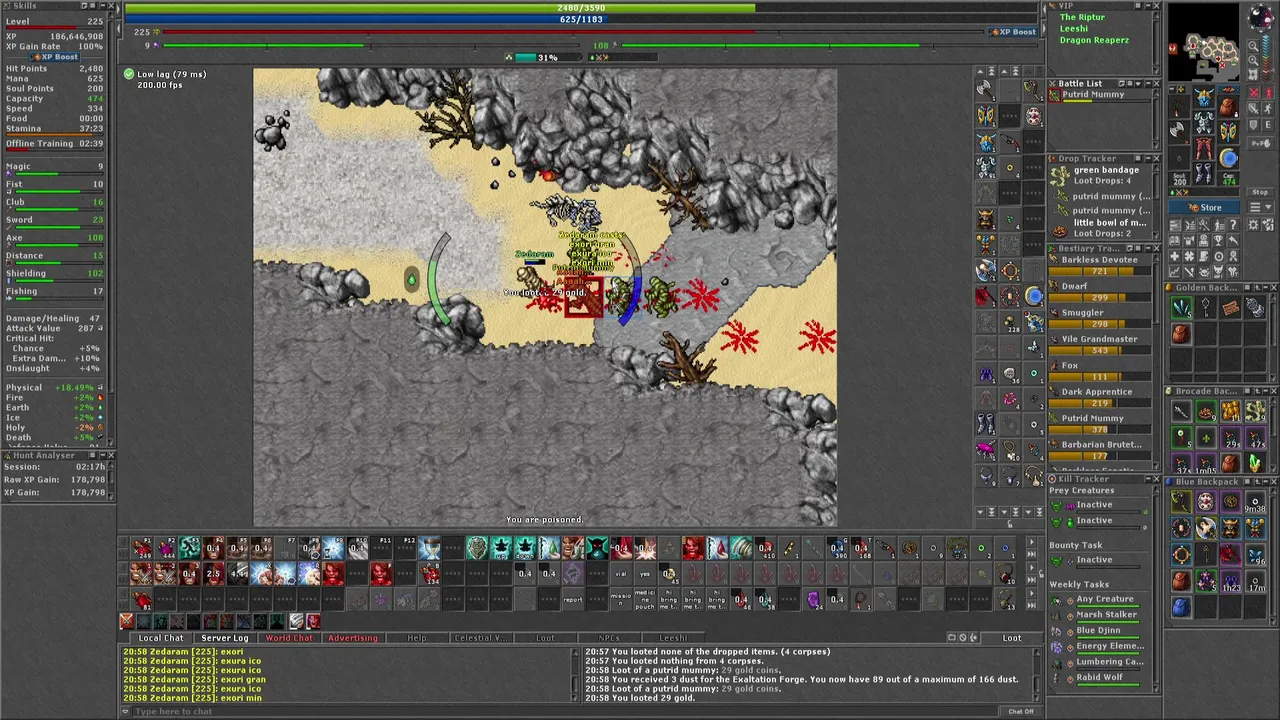Click the minimap floor level slider

pyautogui.click(x=1266, y=58)
